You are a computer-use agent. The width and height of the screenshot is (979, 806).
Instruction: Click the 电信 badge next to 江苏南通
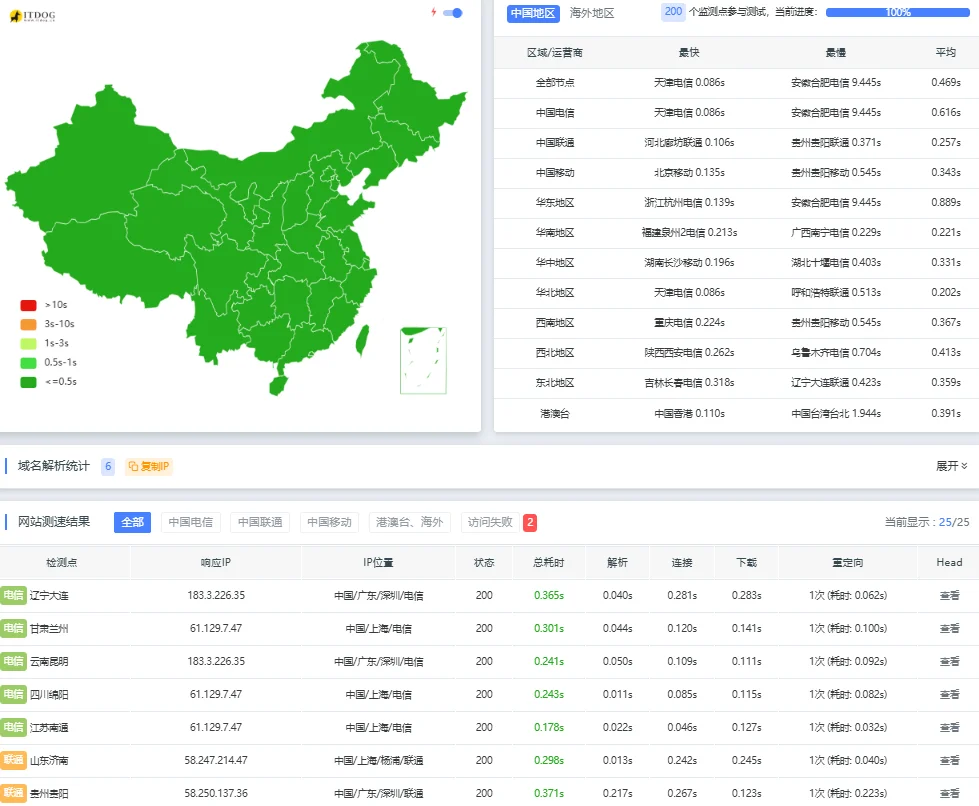coord(12,729)
